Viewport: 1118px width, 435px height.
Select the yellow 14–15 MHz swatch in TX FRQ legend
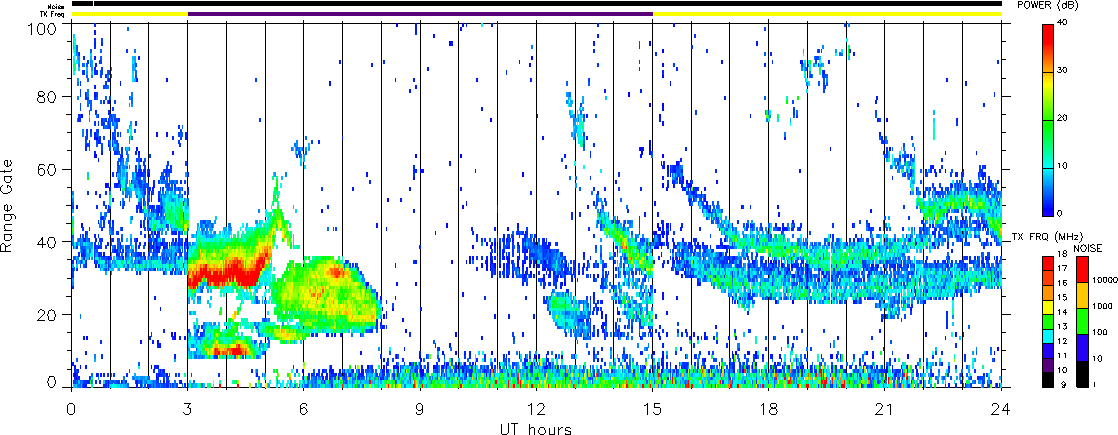point(1047,306)
